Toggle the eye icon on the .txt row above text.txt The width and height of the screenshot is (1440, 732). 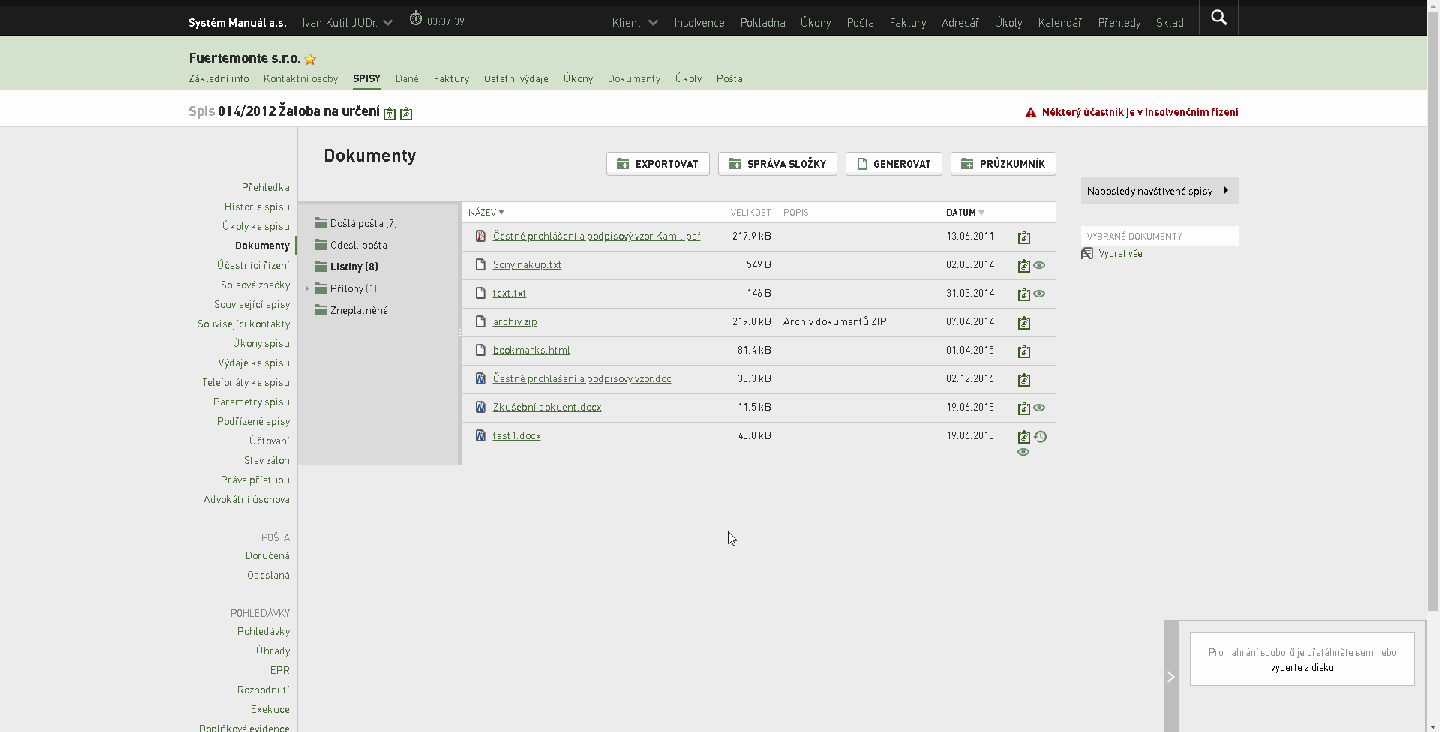click(x=1040, y=266)
